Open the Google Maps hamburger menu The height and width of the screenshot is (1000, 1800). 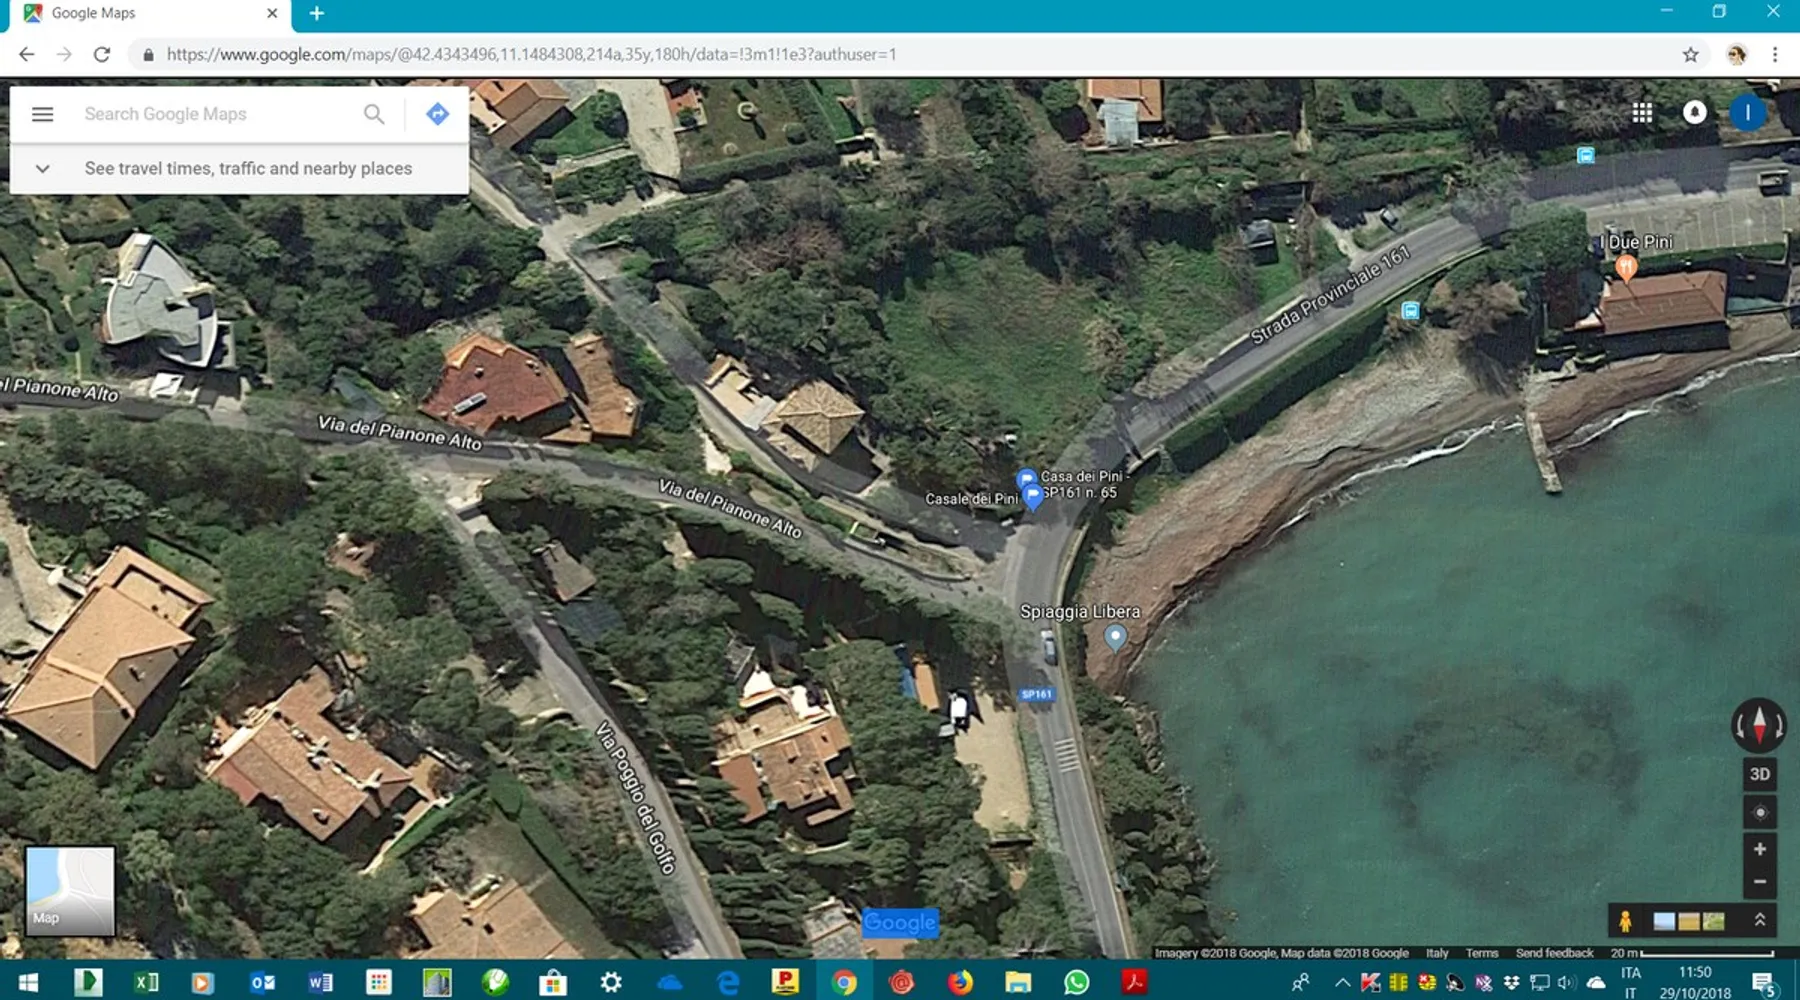[42, 114]
